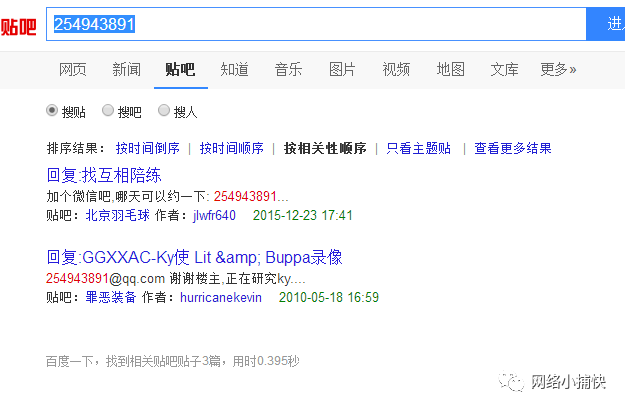Open the 图片 tab
Screen dimensions: 625x409
pyautogui.click(x=342, y=69)
